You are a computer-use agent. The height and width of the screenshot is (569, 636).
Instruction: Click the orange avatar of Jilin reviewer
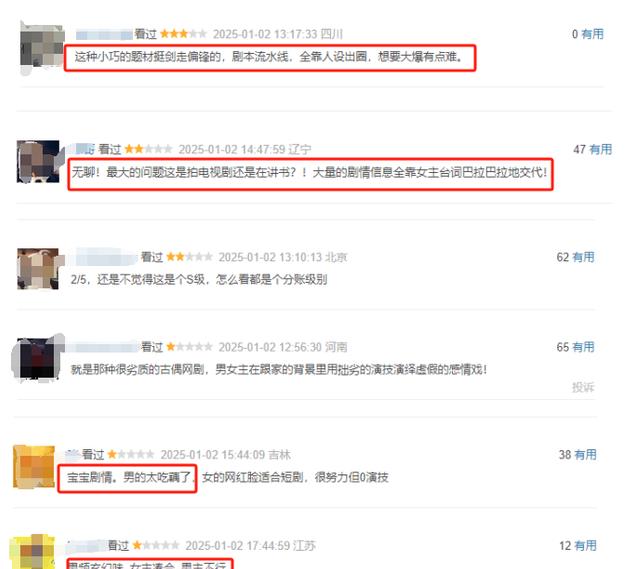click(x=34, y=466)
